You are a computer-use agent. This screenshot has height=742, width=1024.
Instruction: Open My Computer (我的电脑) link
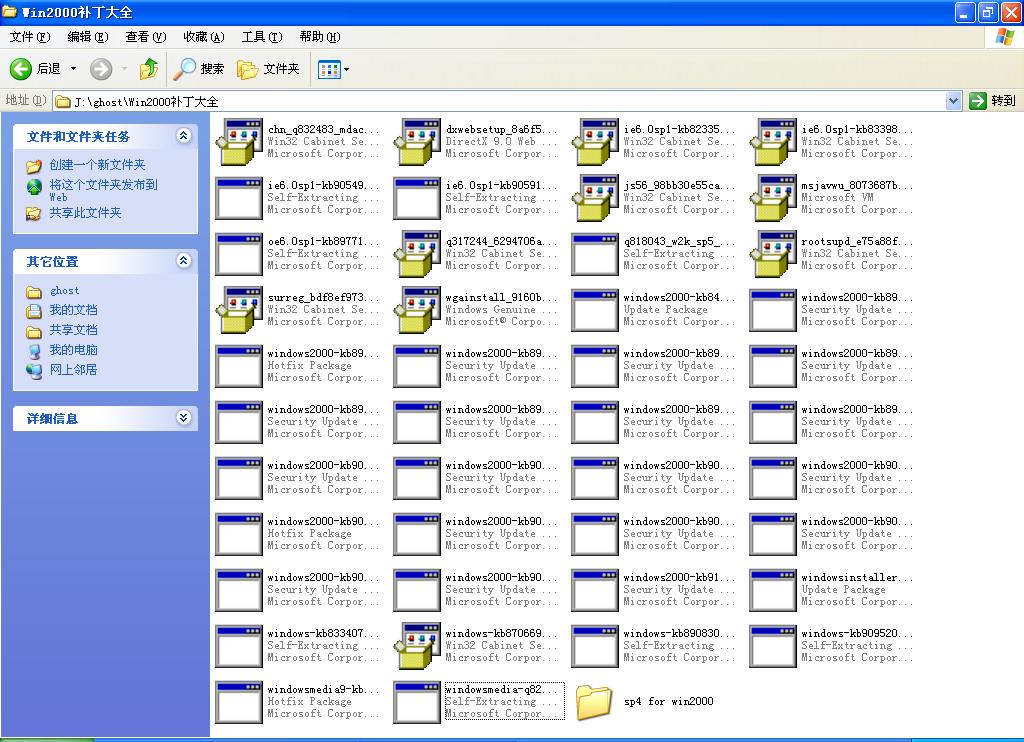(x=73, y=349)
